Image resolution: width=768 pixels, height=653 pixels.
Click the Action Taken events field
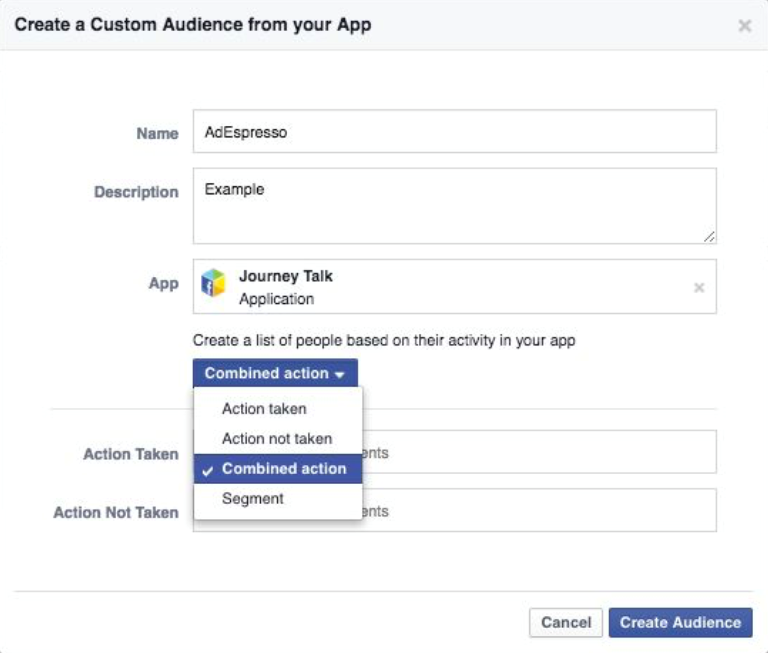(540, 452)
